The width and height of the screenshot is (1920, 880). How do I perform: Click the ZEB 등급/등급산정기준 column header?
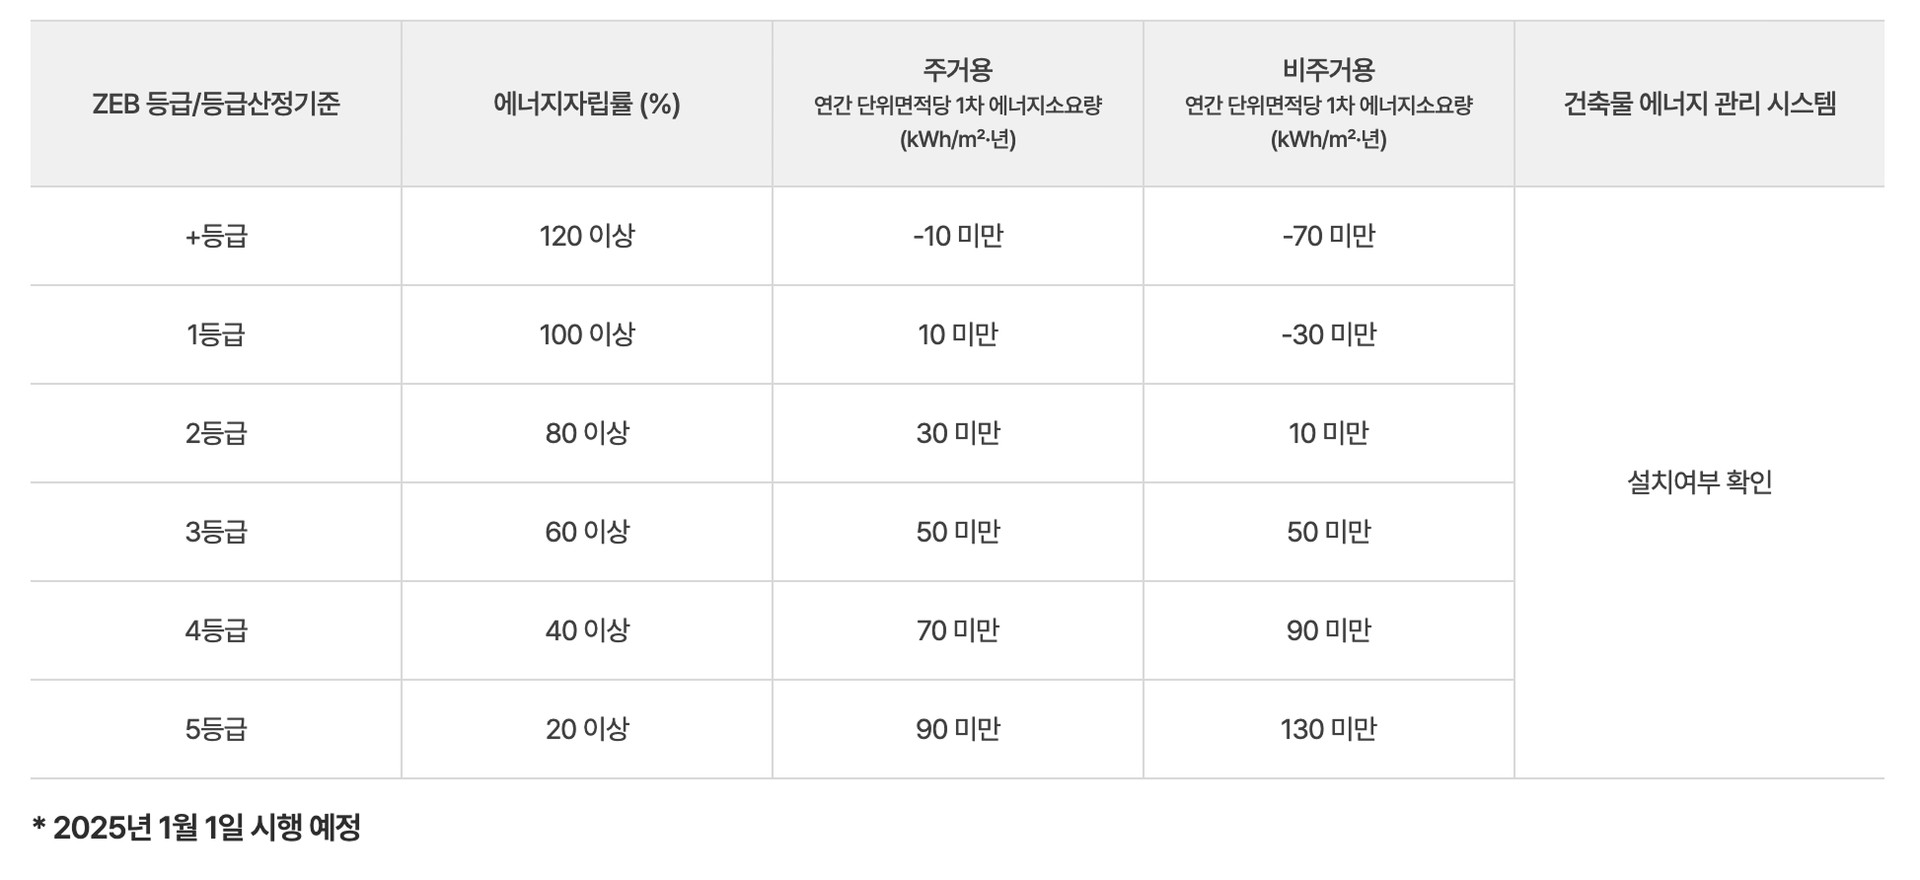pos(216,104)
